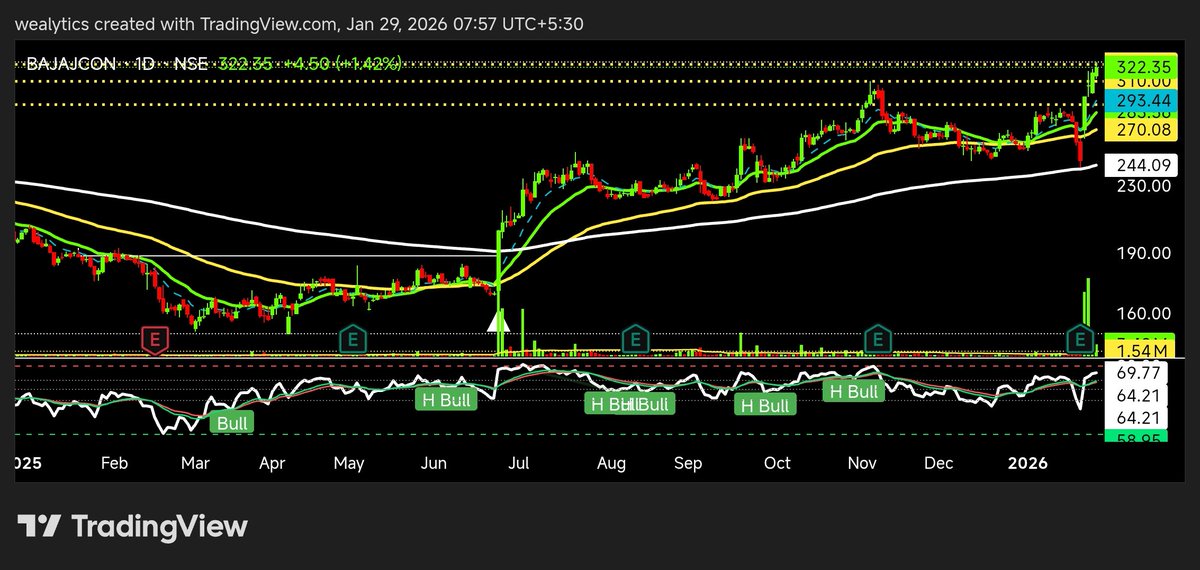1200x570 pixels.
Task: Click the H Bull label above November
Action: click(855, 392)
